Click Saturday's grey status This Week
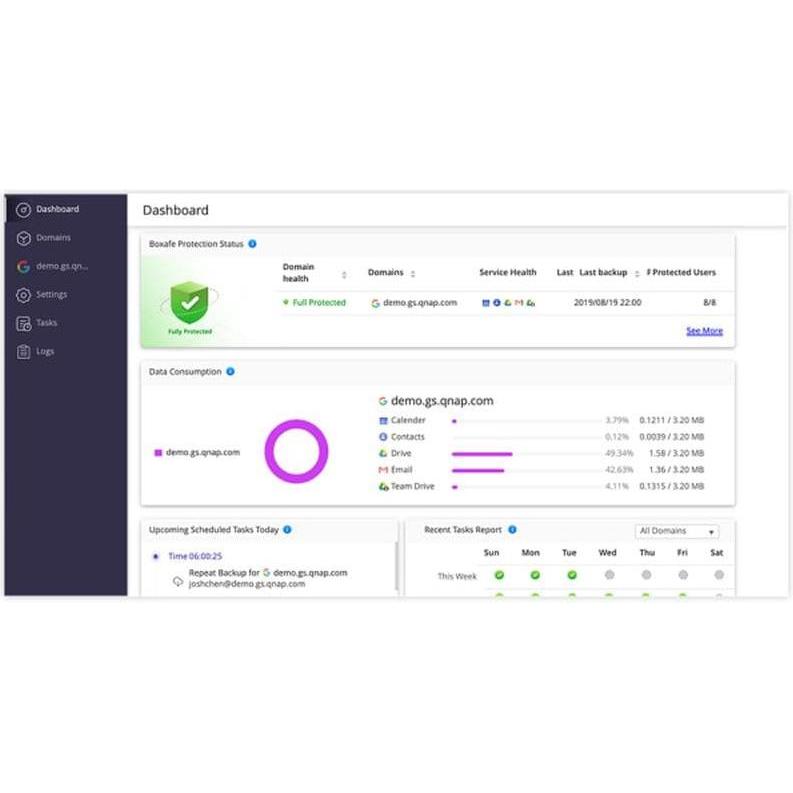Image resolution: width=793 pixels, height=793 pixels. [719, 575]
